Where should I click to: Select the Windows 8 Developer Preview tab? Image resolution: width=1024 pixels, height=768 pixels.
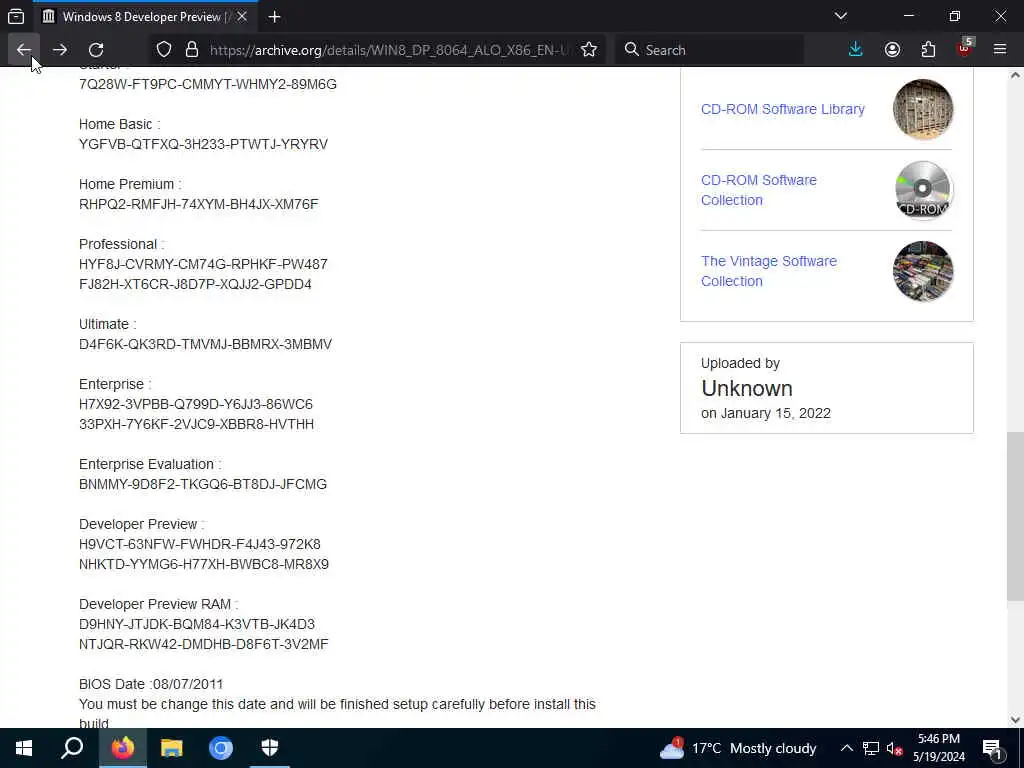click(145, 16)
